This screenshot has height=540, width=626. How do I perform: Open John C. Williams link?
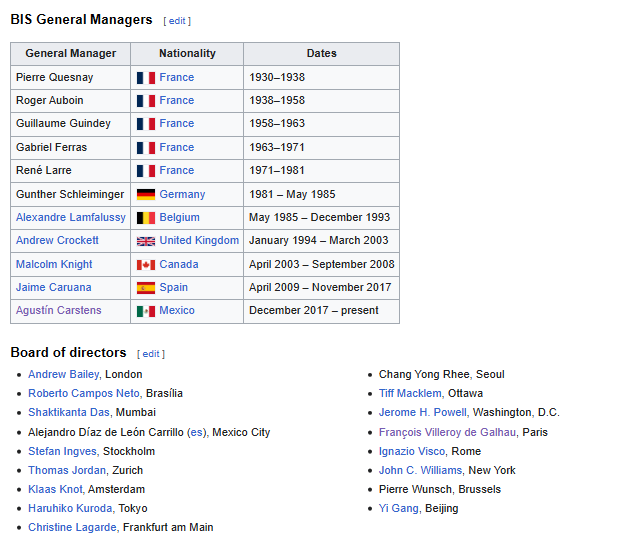420,470
